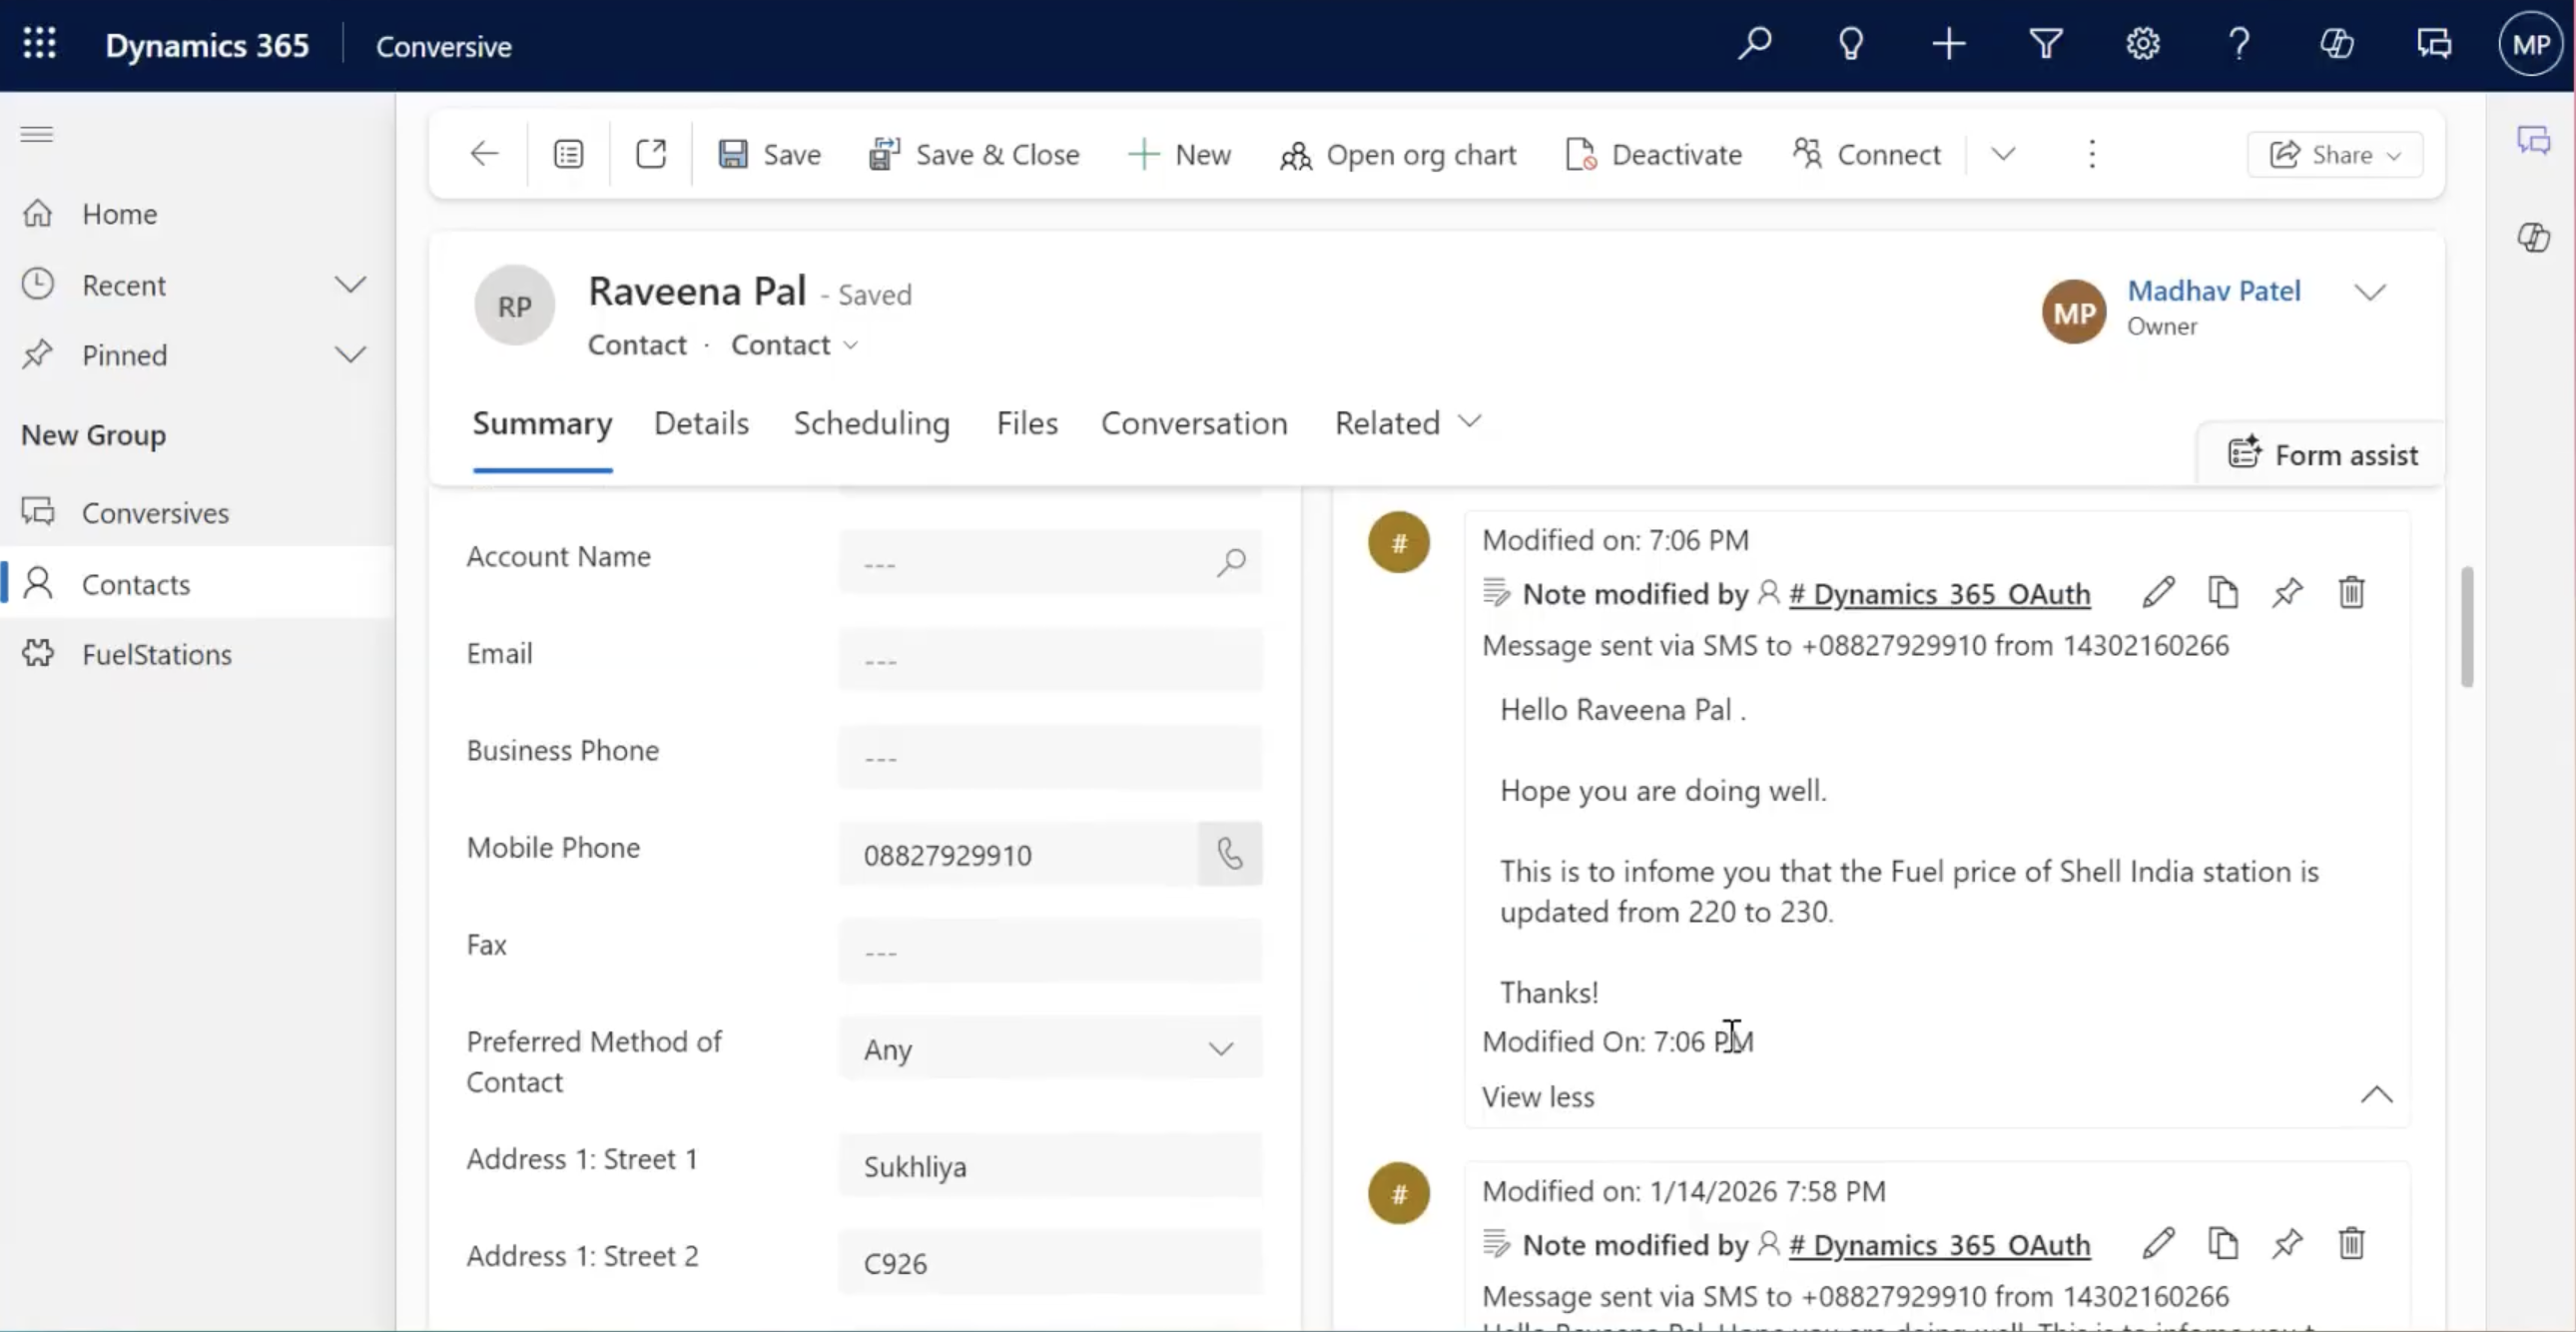This screenshot has width=2576, height=1332.
Task: Click the Deactivate button
Action: coord(1653,154)
